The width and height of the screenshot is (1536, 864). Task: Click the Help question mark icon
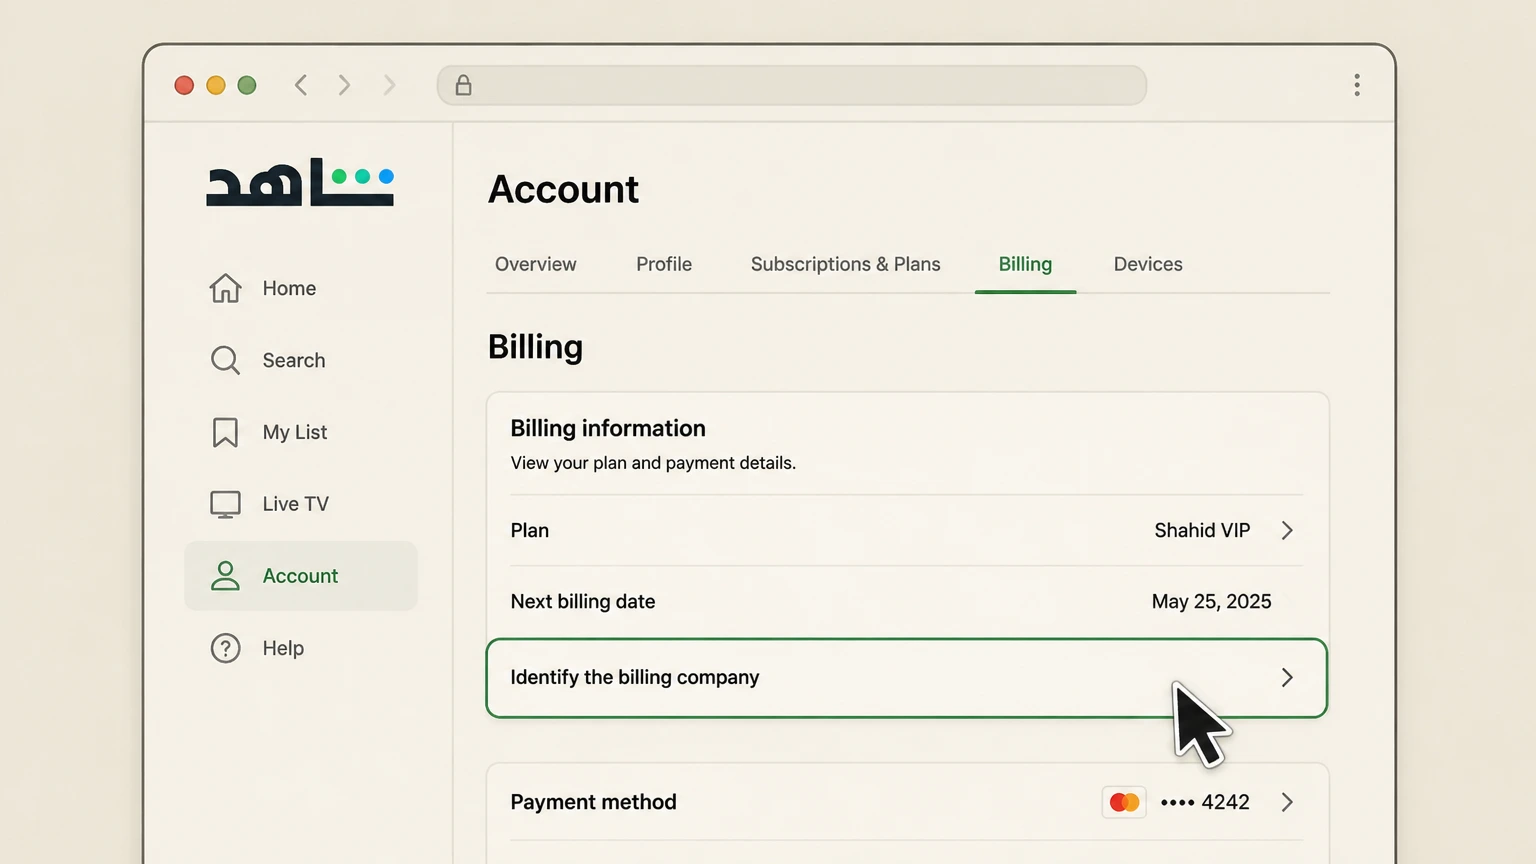pyautogui.click(x=225, y=648)
